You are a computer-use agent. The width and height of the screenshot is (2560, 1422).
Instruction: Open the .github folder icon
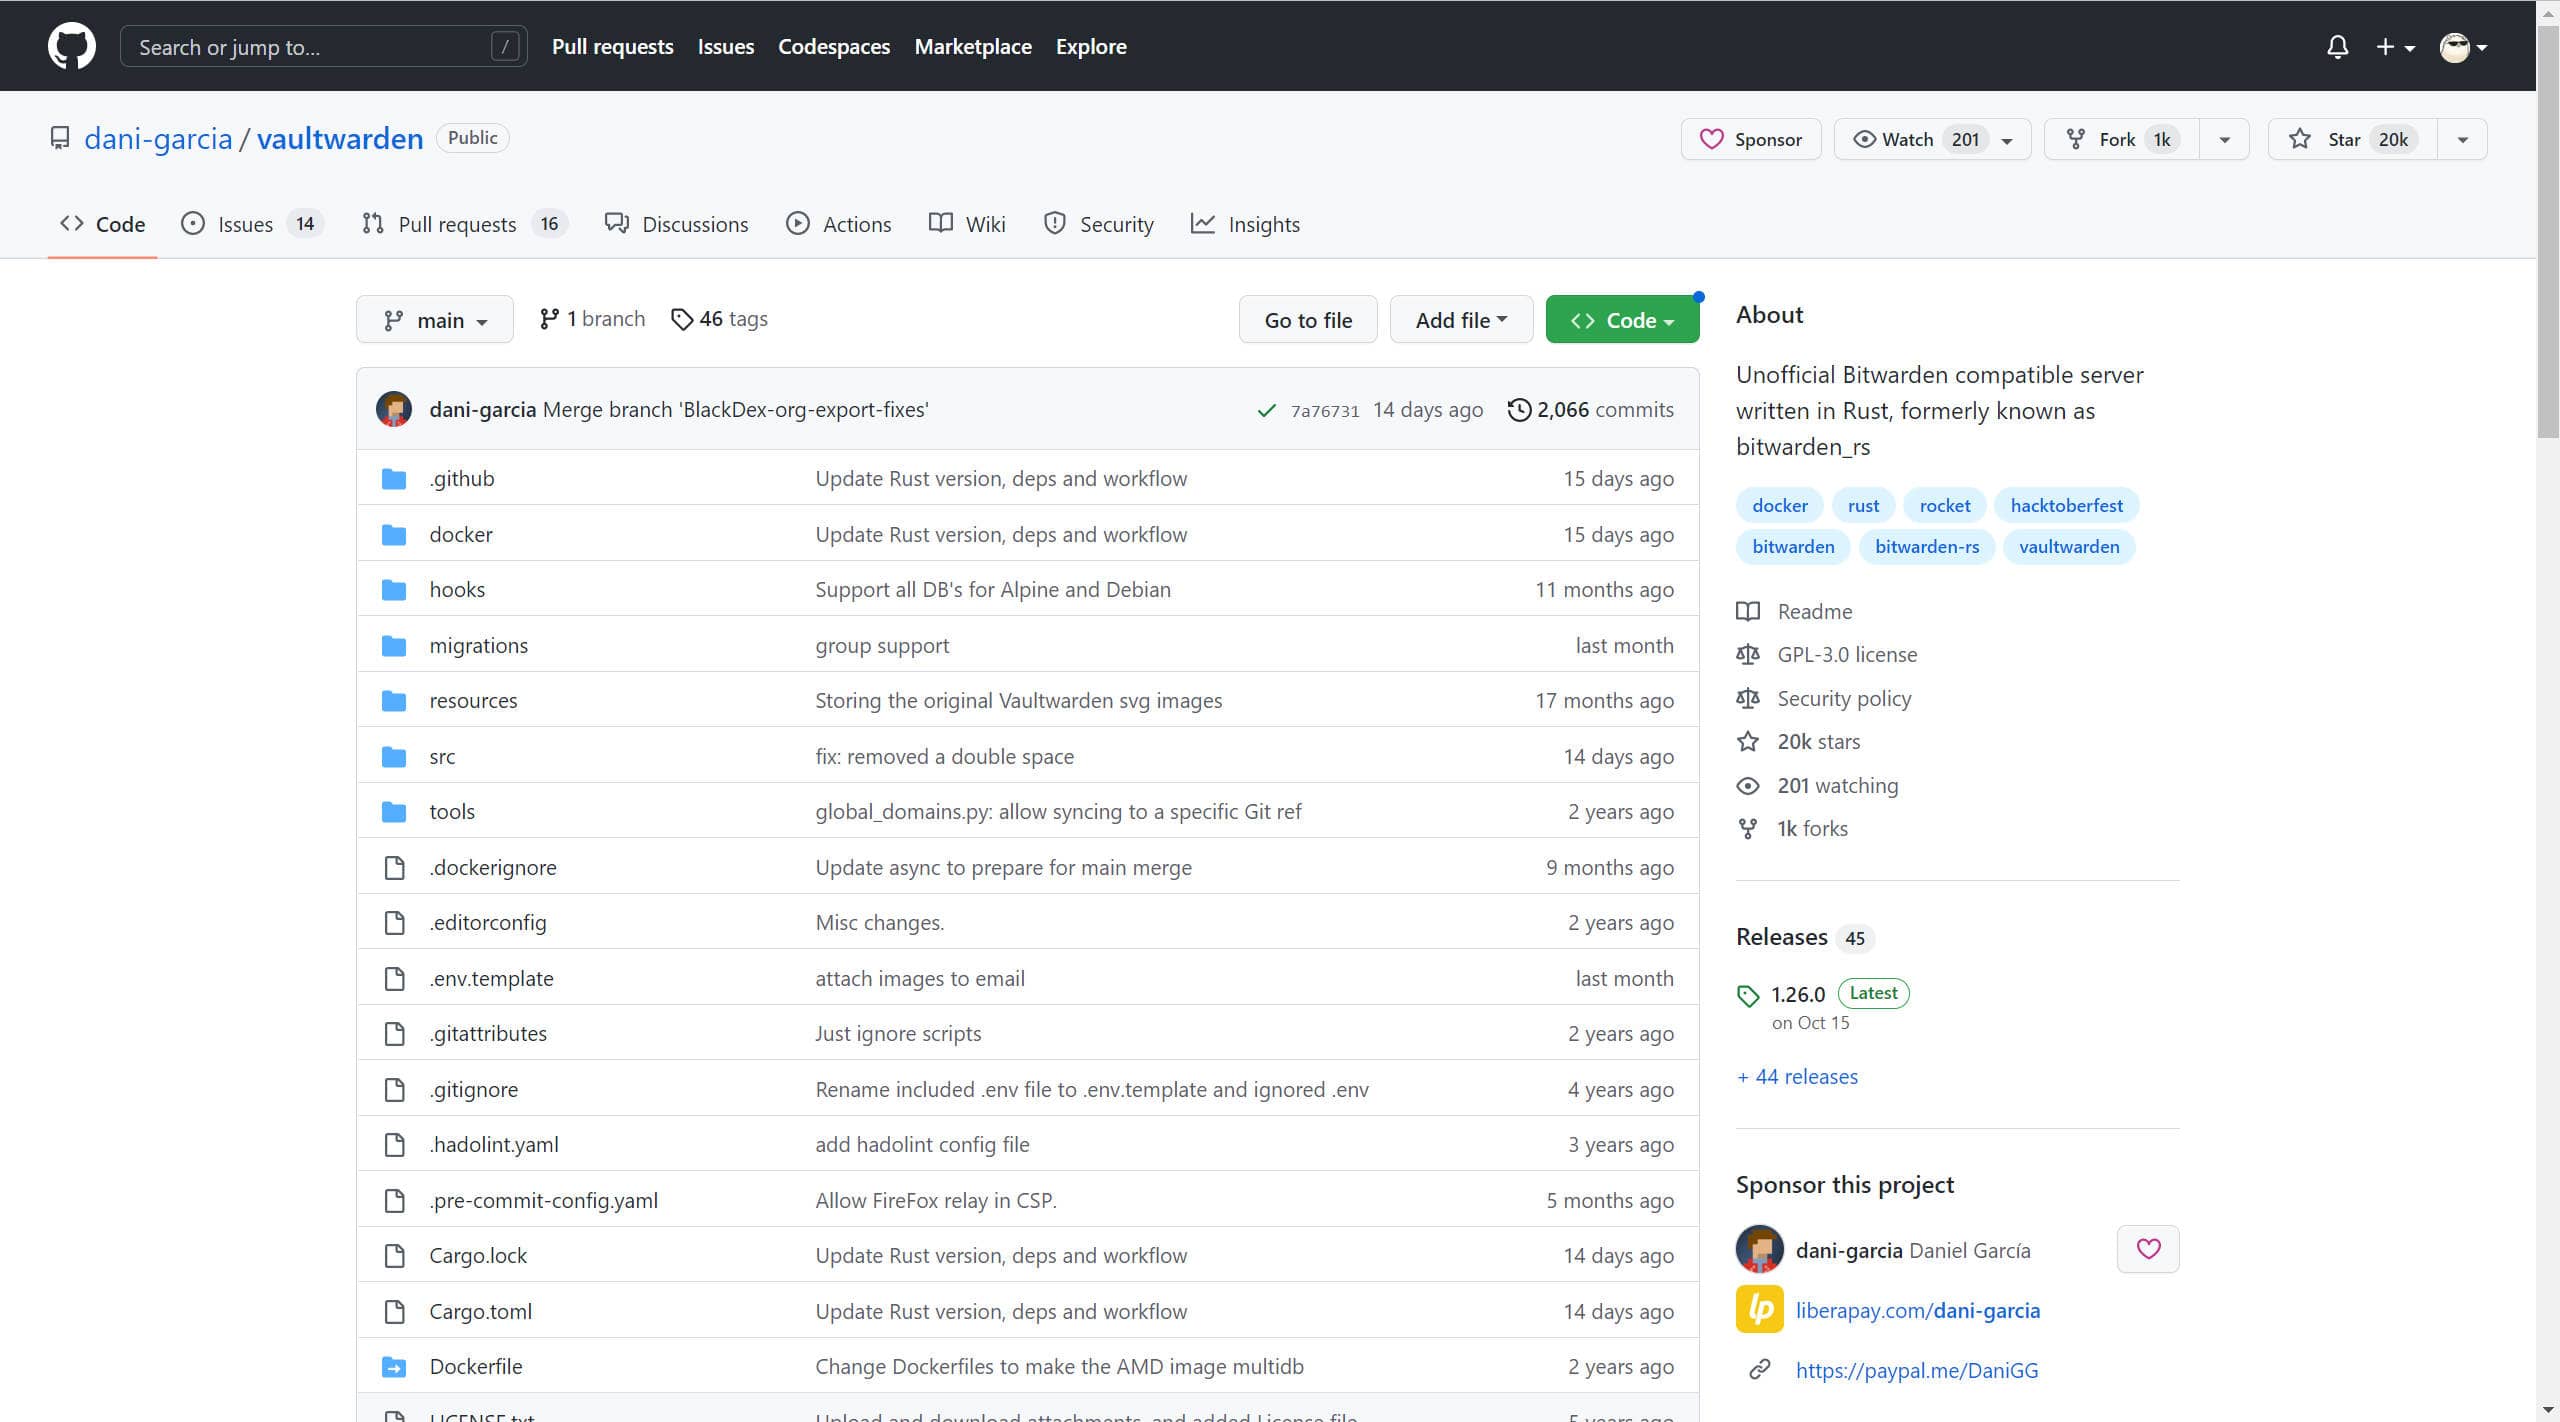pyautogui.click(x=394, y=479)
